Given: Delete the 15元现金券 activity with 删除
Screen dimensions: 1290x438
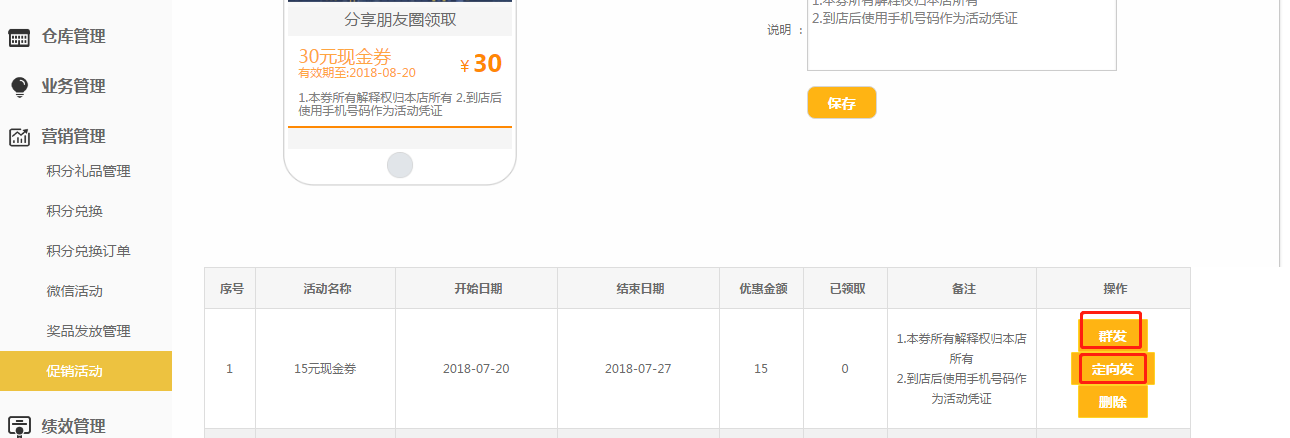Looking at the screenshot, I should 1112,402.
